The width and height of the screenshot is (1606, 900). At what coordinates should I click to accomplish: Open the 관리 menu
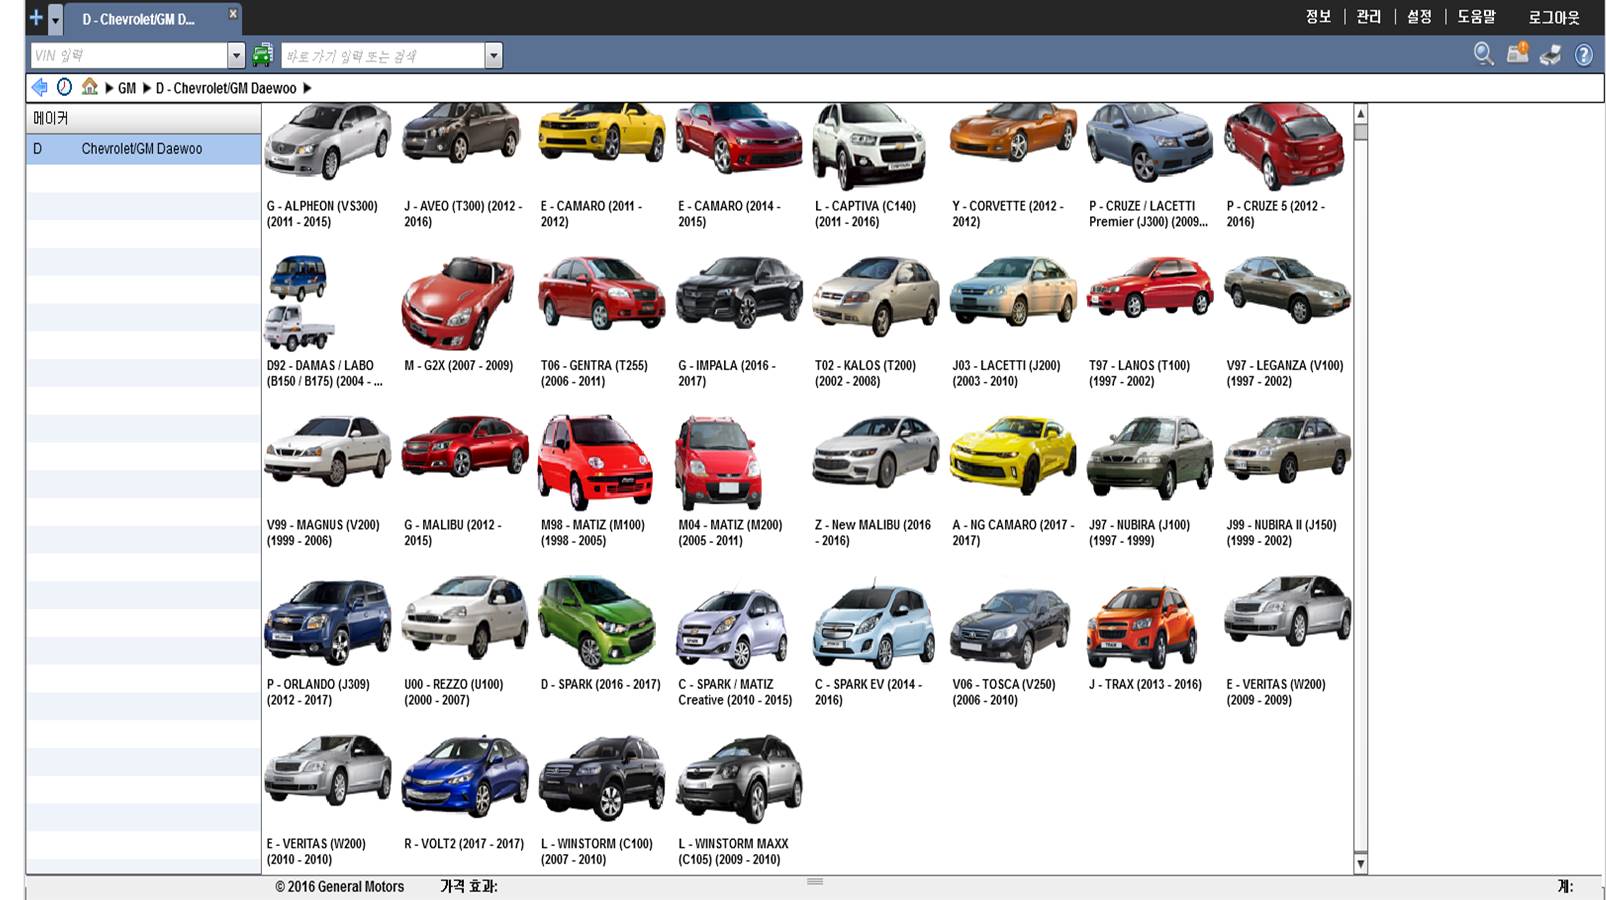[x=1368, y=17]
